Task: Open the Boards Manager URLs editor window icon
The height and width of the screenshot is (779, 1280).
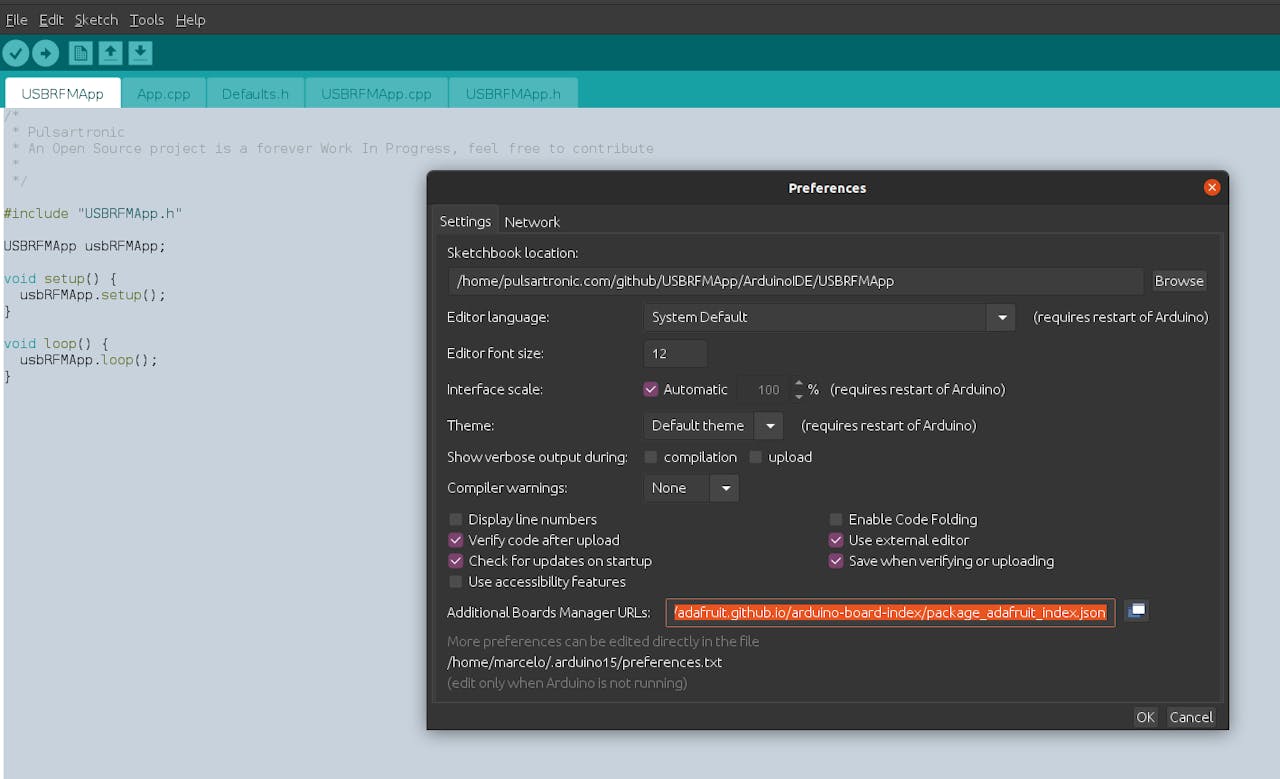Action: [1136, 611]
